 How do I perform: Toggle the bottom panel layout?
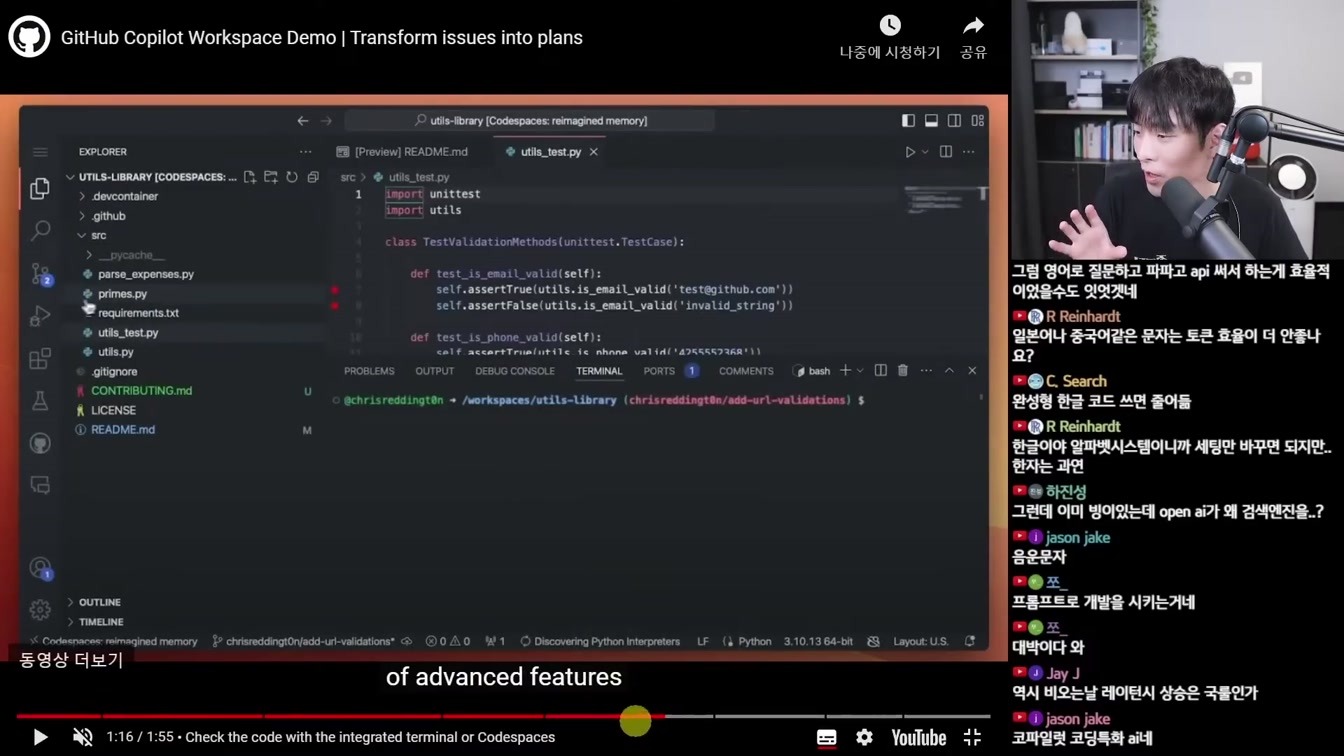coord(931,121)
